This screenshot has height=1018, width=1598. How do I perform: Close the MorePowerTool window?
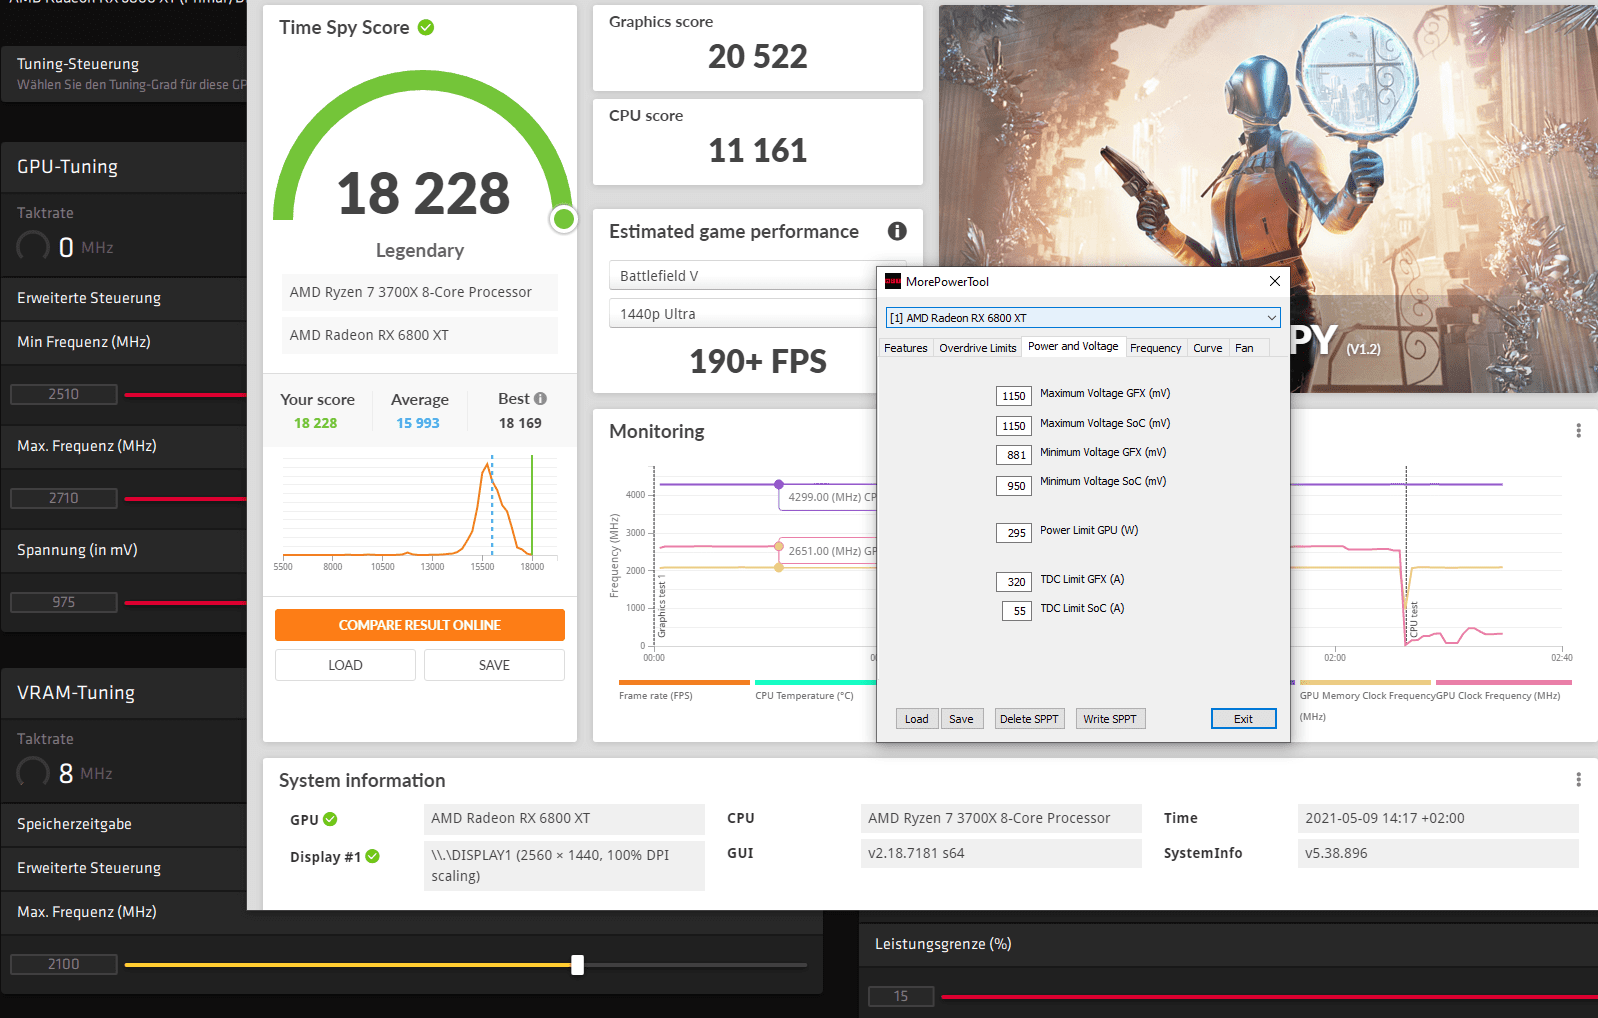(1274, 281)
